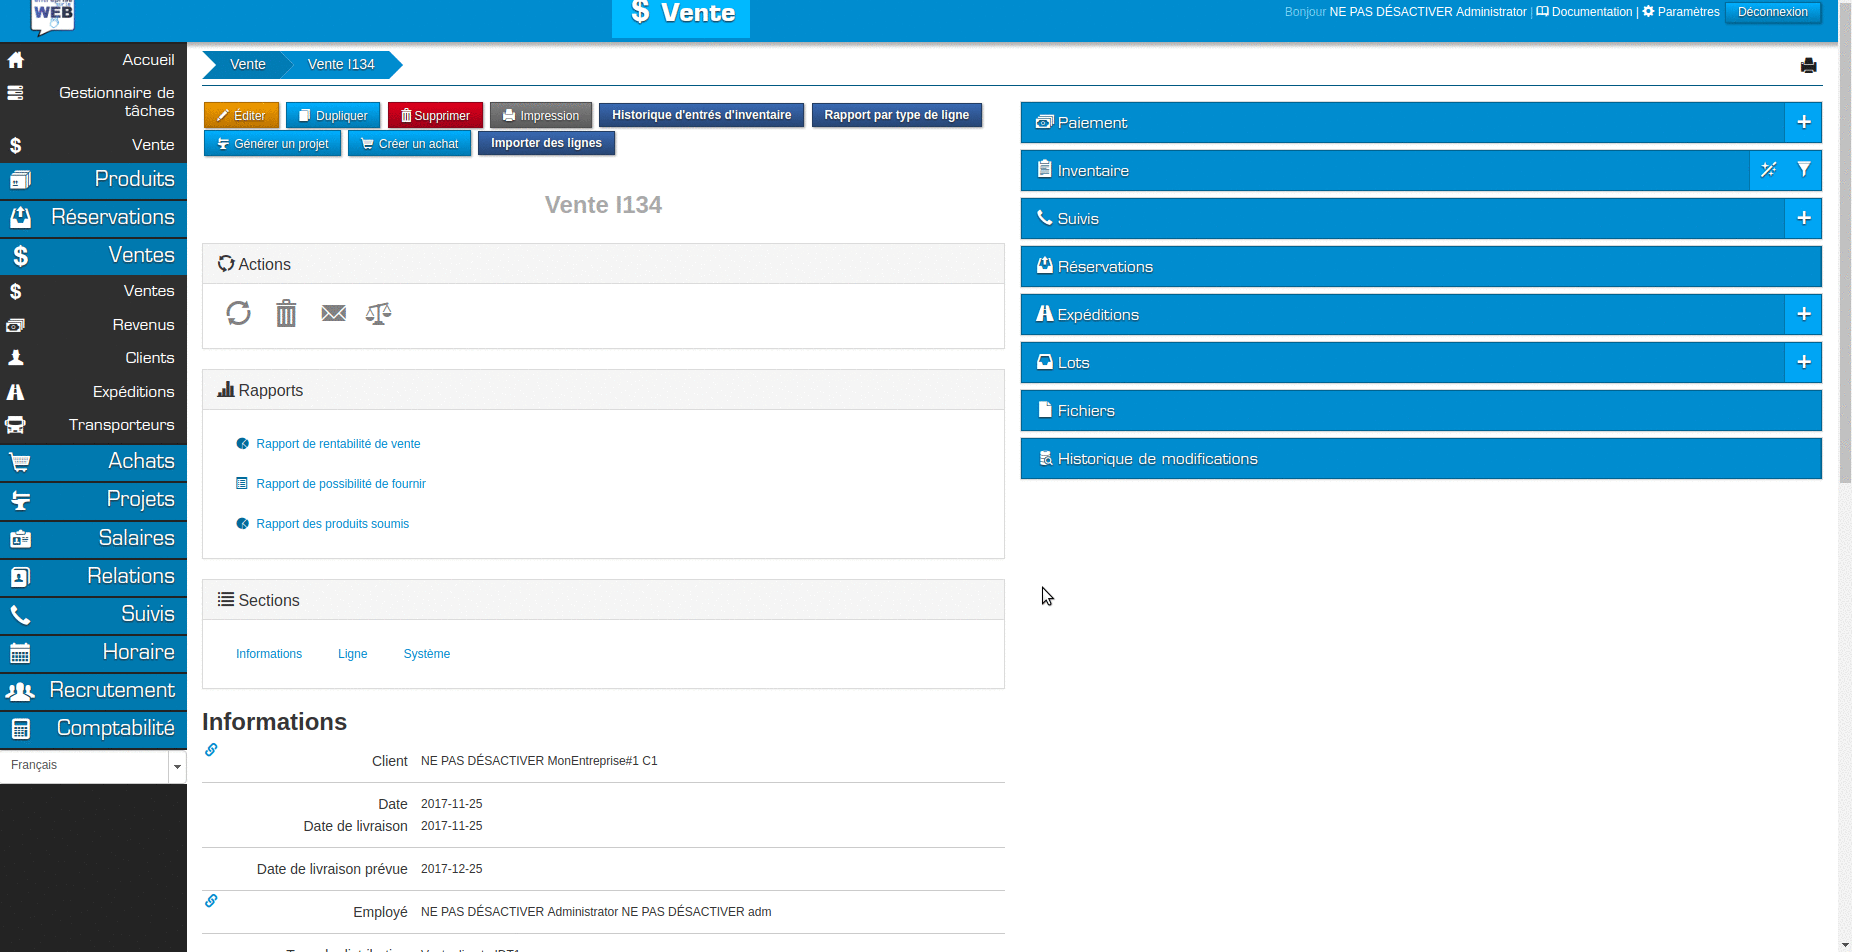
Task: Add a new Paiement with plus button
Action: coord(1803,122)
